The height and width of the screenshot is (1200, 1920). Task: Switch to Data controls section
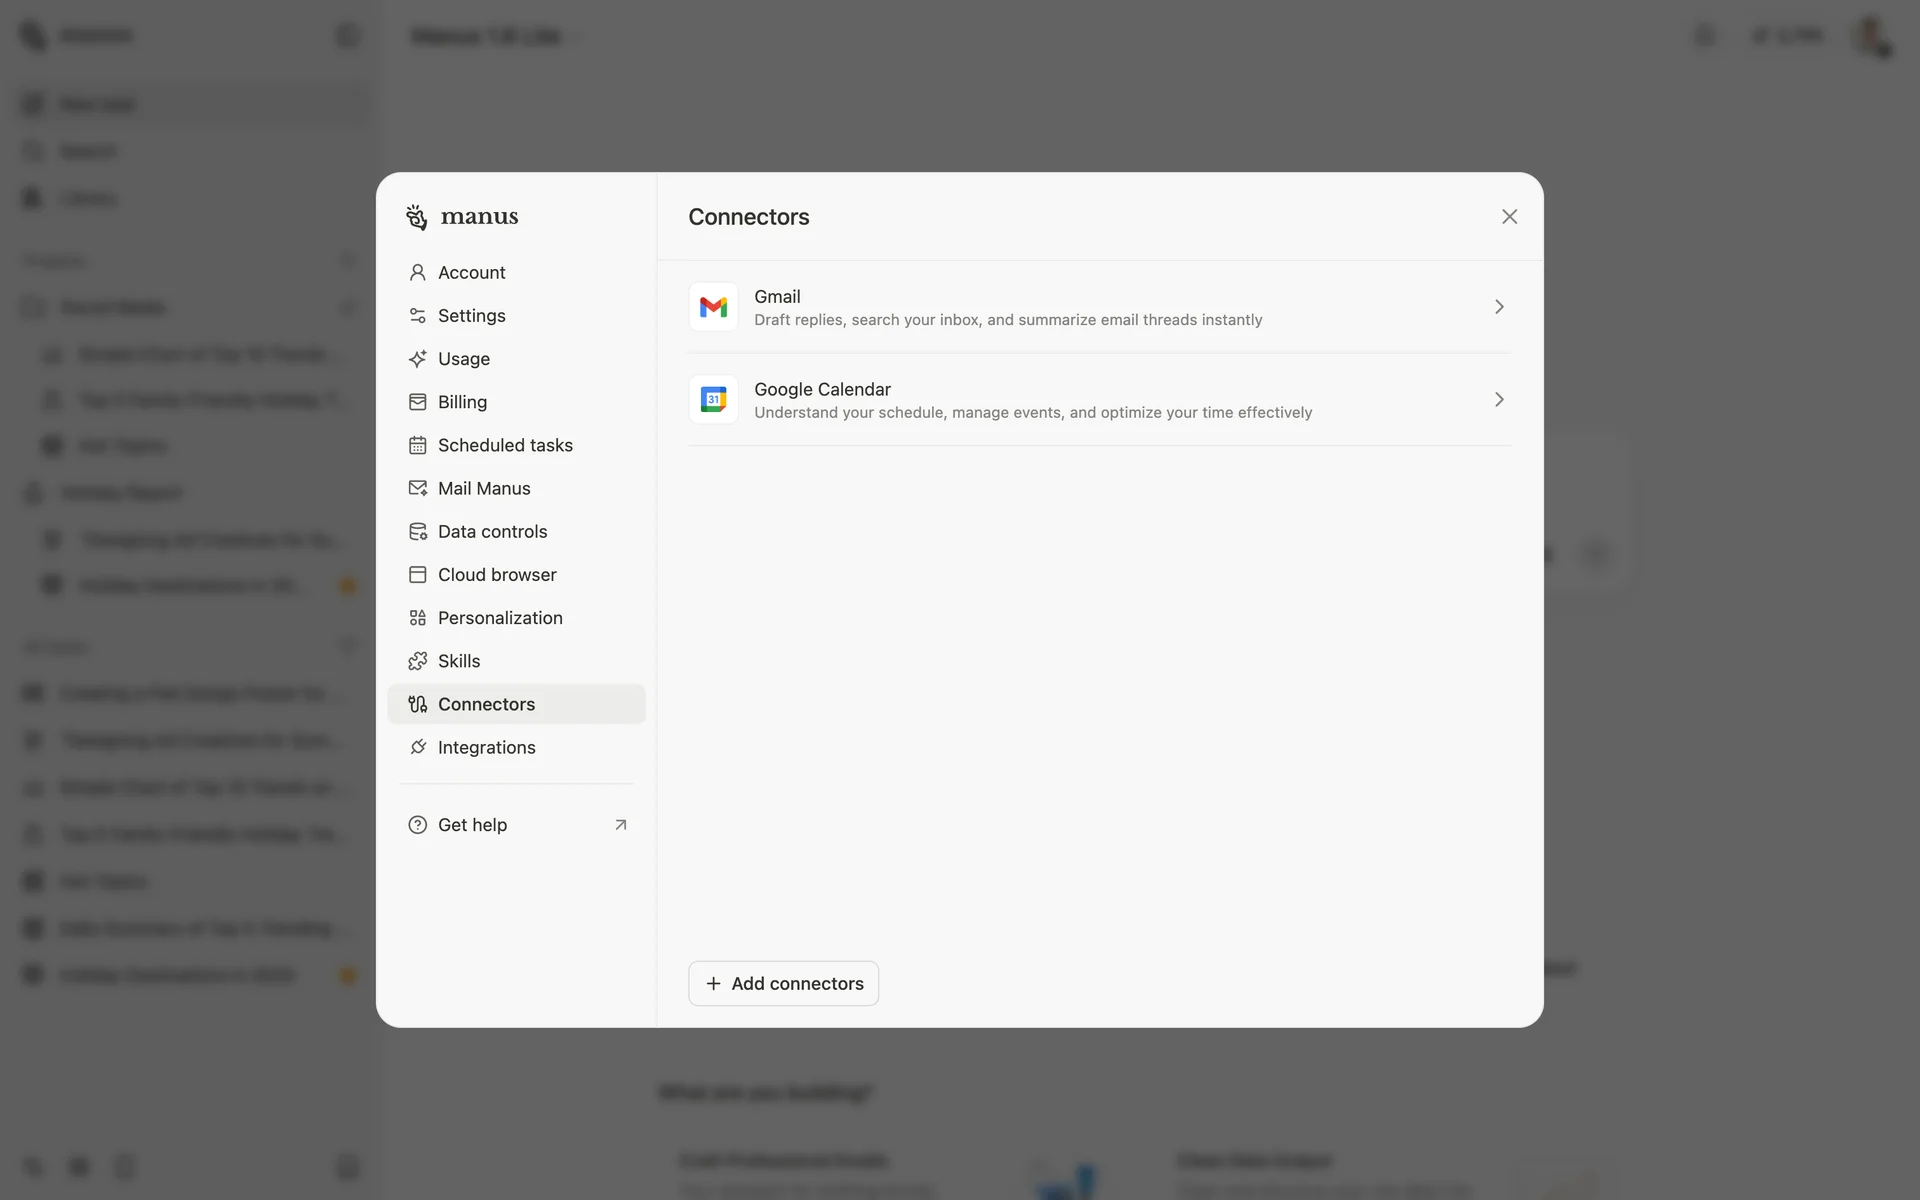click(x=492, y=532)
